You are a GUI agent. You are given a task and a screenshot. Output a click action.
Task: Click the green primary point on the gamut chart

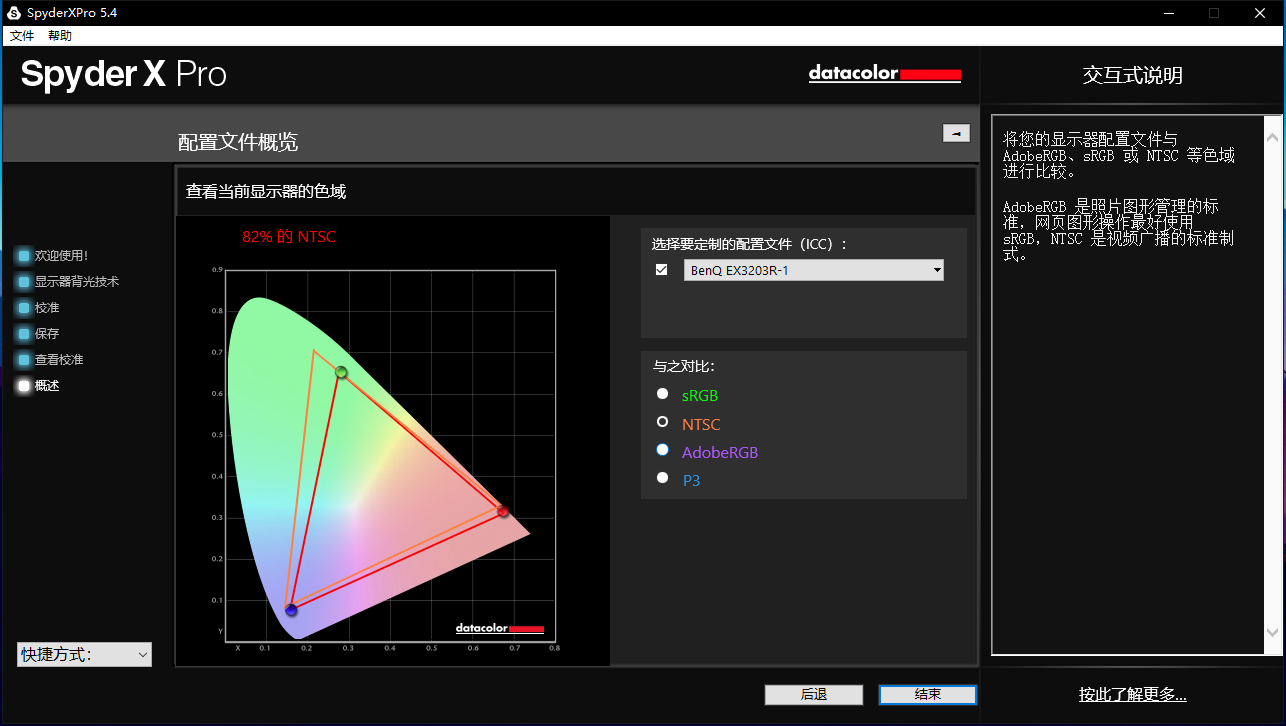click(341, 373)
